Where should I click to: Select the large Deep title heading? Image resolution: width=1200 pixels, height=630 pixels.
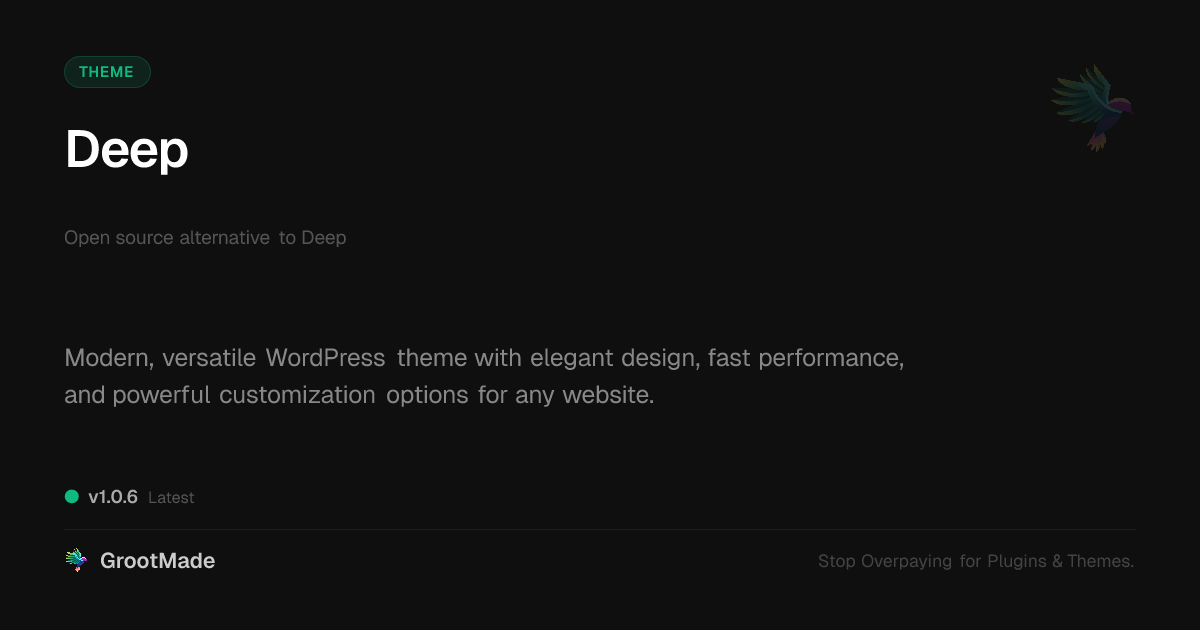tap(127, 150)
